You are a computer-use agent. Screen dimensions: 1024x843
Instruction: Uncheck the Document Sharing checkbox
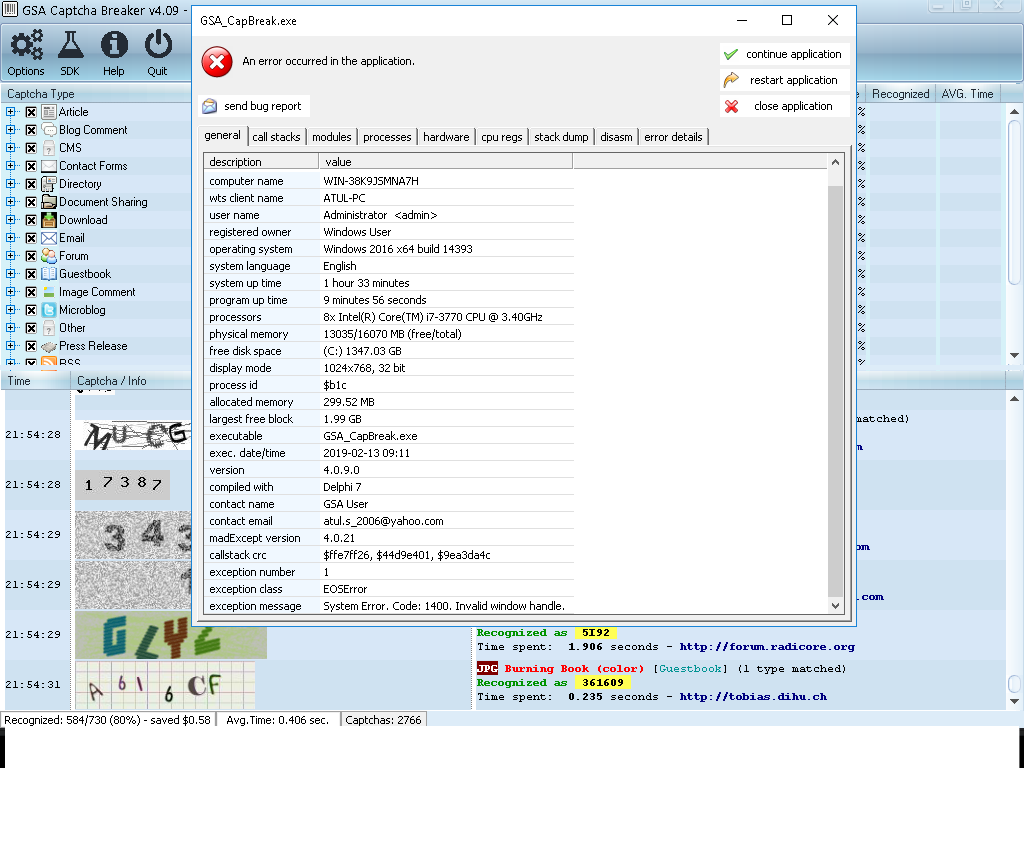31,202
